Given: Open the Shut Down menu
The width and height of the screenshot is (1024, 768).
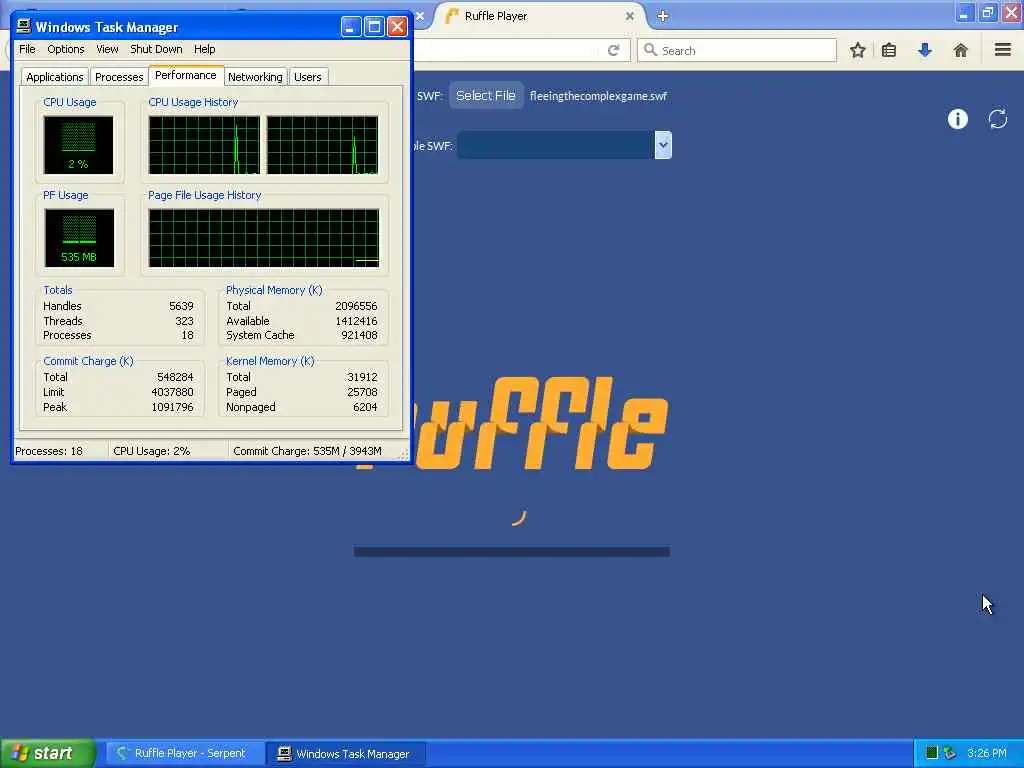Looking at the screenshot, I should pyautogui.click(x=156, y=49).
